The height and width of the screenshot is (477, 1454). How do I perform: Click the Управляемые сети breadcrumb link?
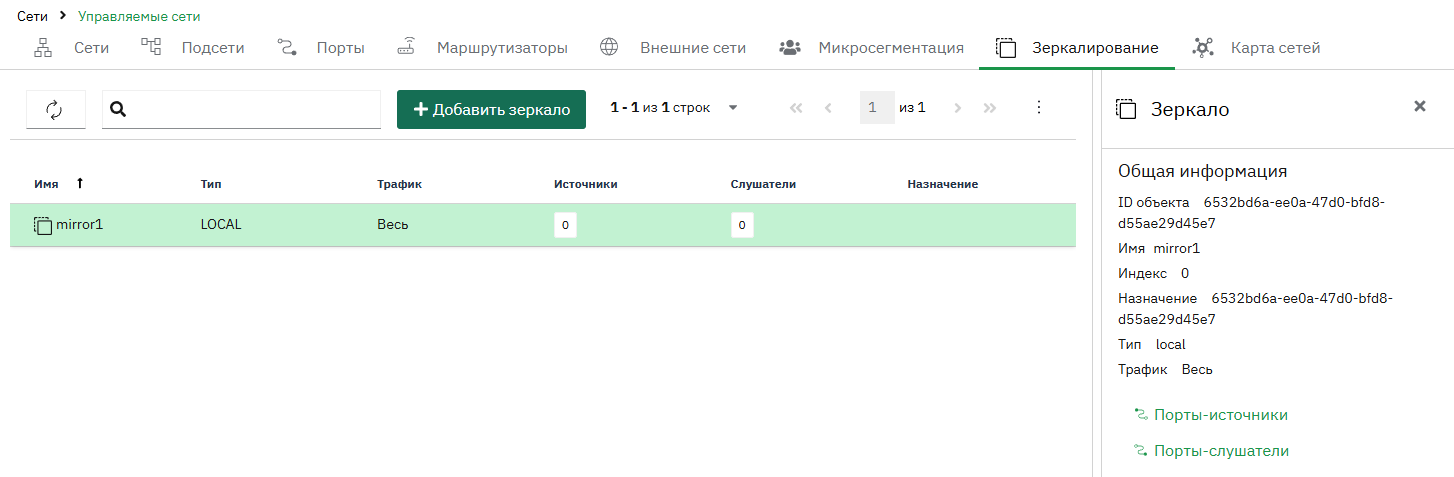point(139,16)
